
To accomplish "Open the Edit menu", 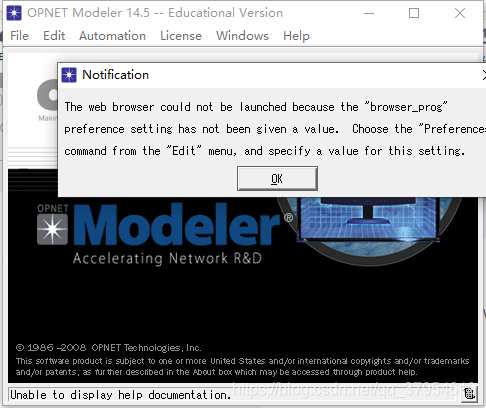I will (54, 36).
